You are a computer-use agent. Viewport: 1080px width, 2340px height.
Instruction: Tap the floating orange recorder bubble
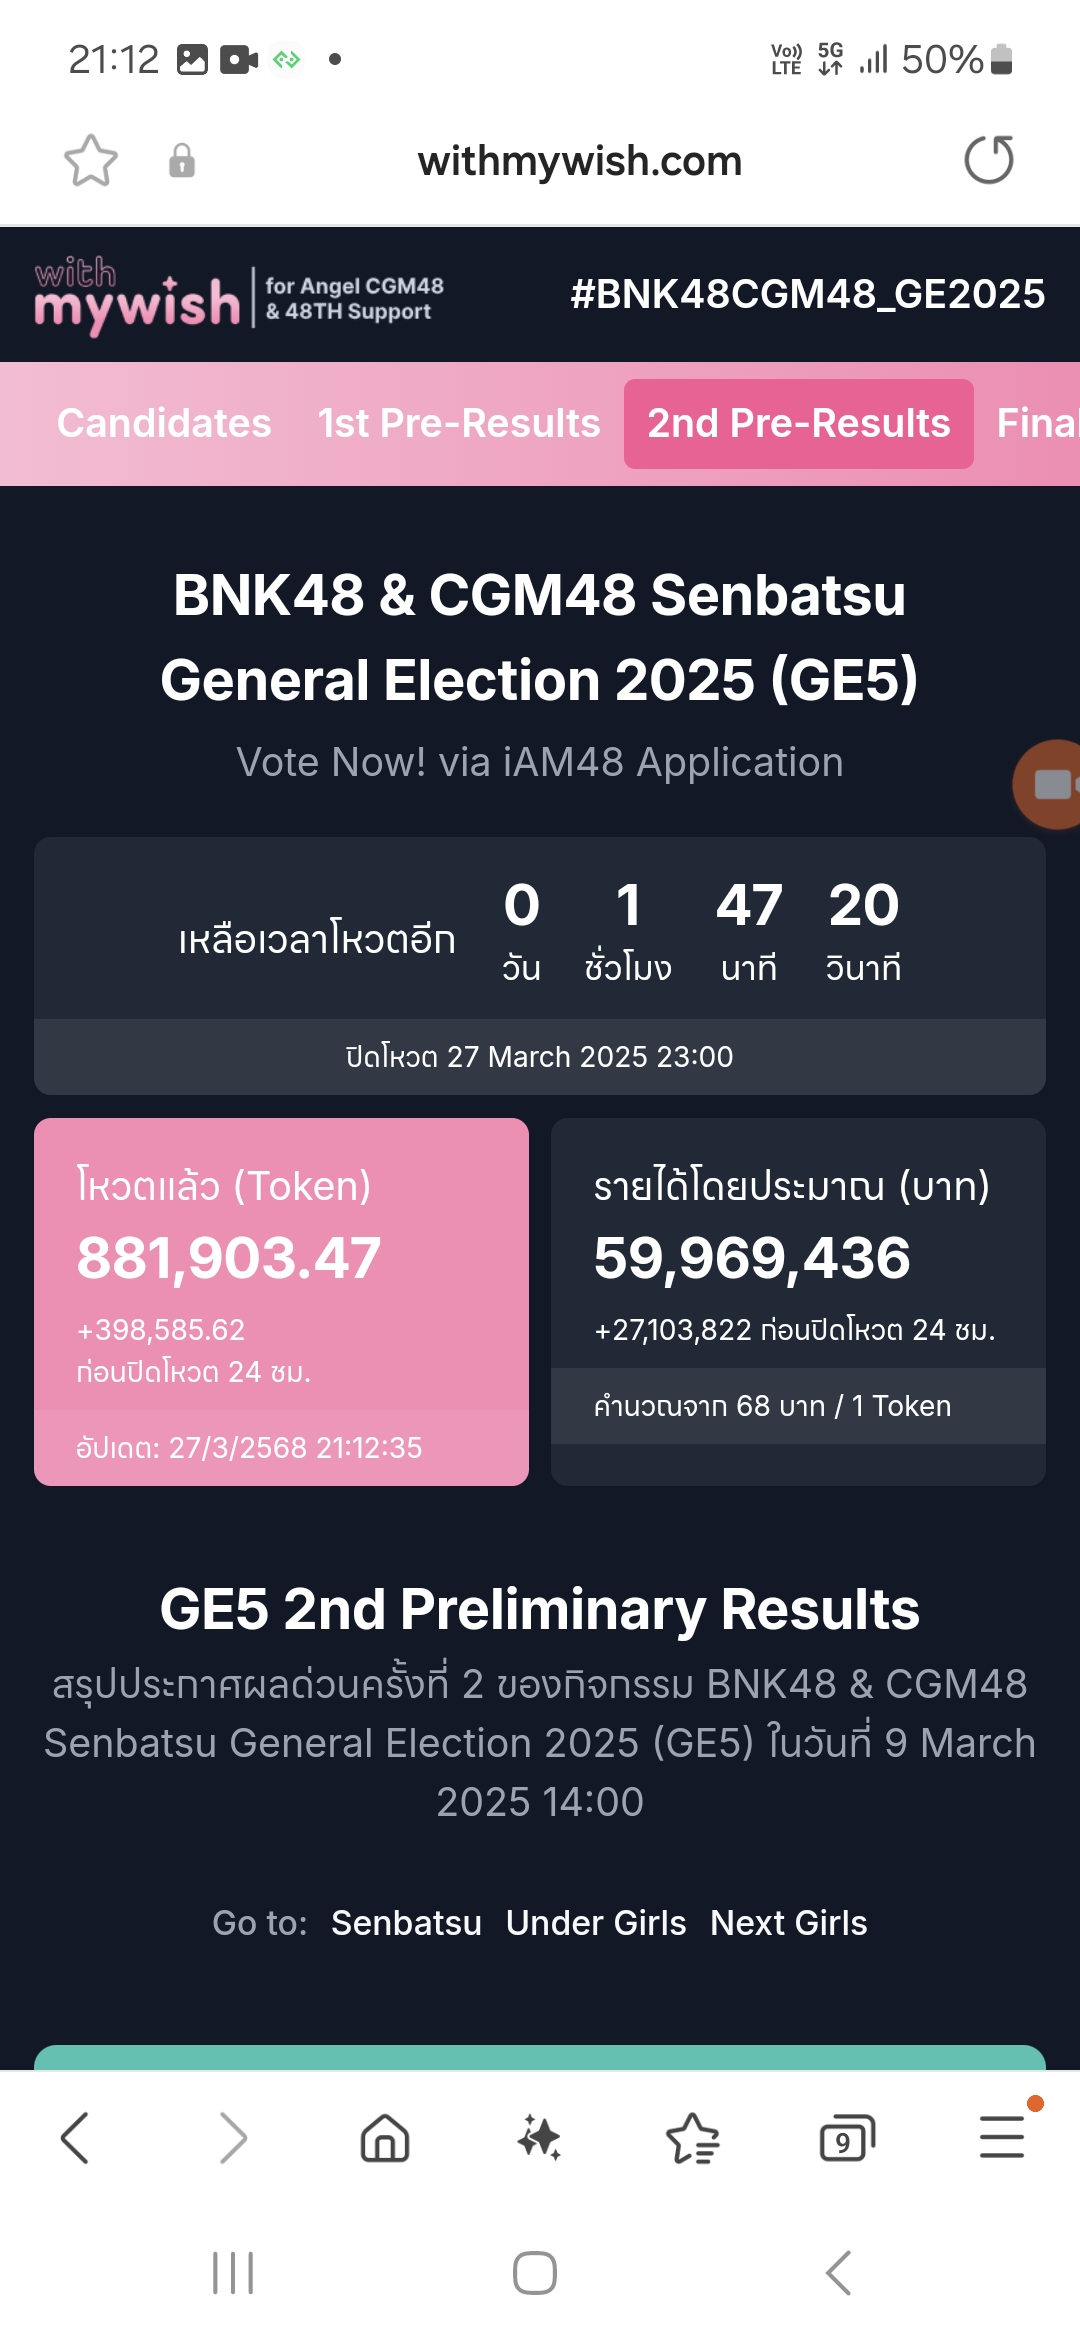(1050, 785)
